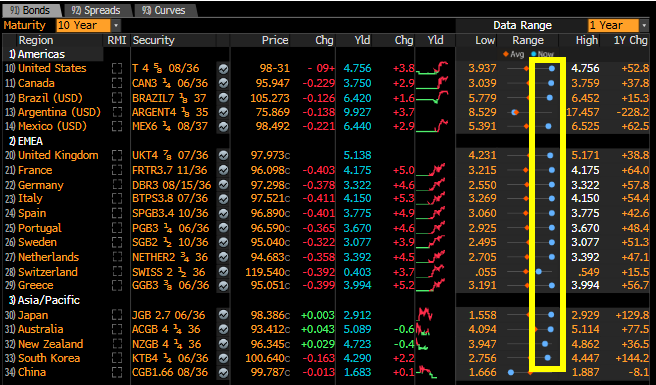
Task: Open chart icon for Japan JGB
Action: point(223,315)
